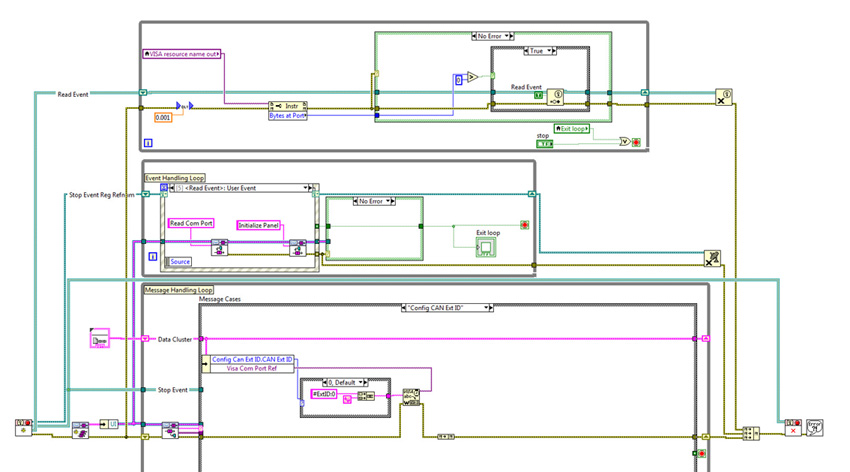
Task: Select the VISA Write node
Action: pos(410,397)
